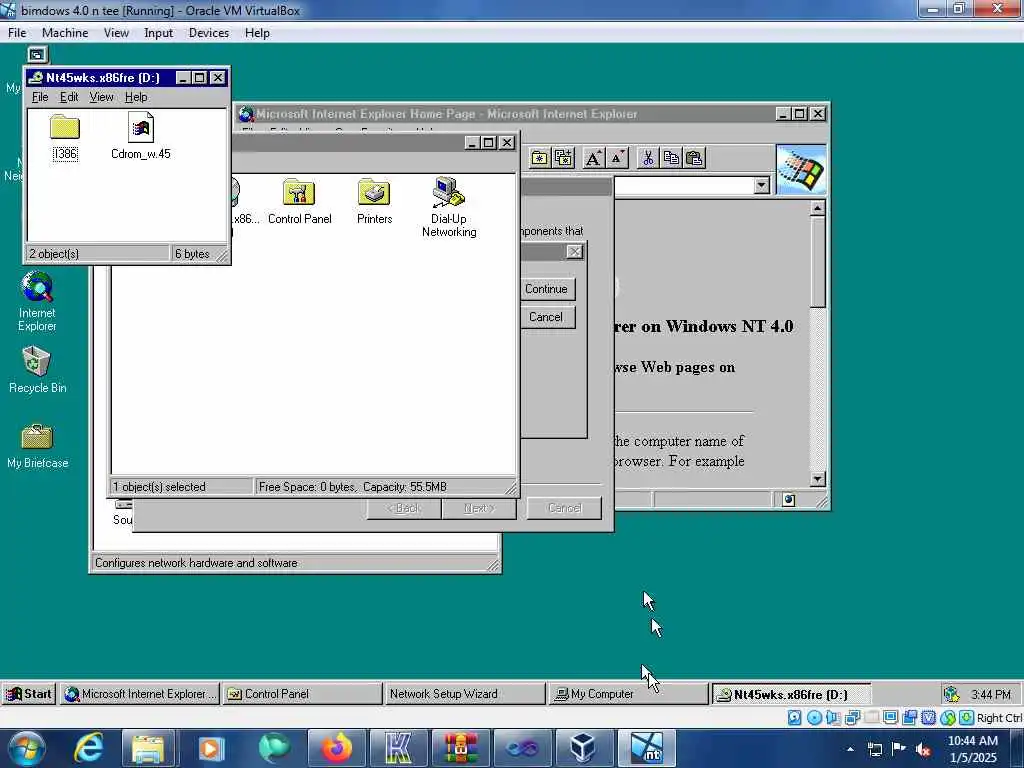Open the File menu in the VirtualBox window

pos(17,33)
